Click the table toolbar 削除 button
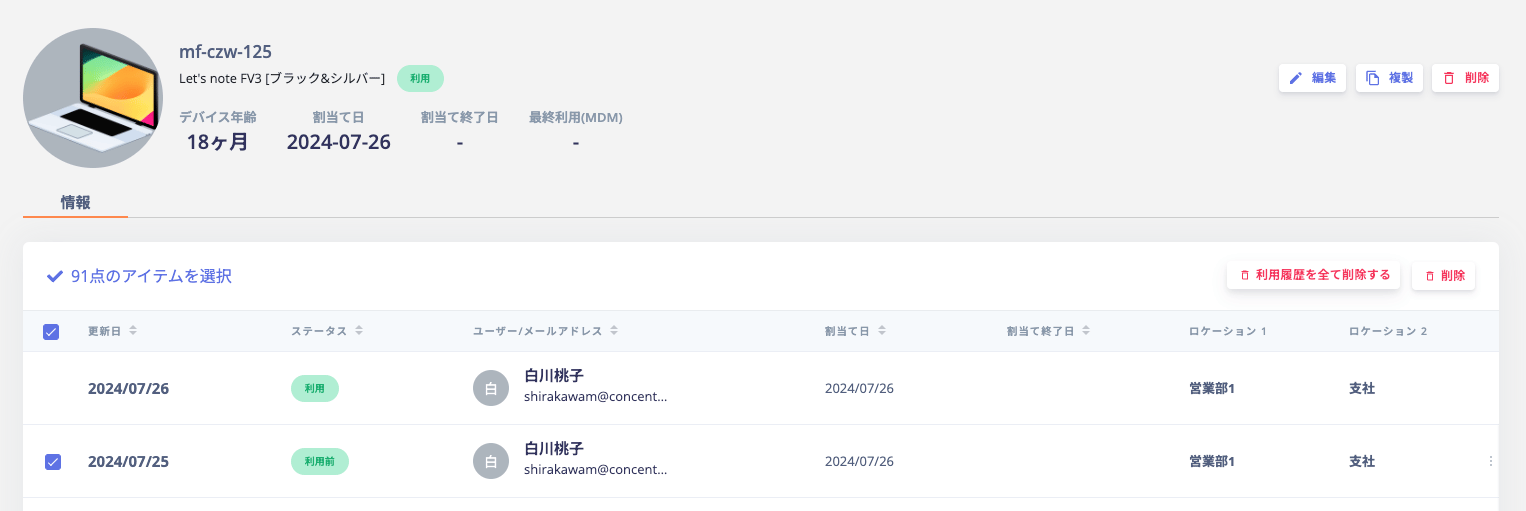 pyautogui.click(x=1443, y=275)
